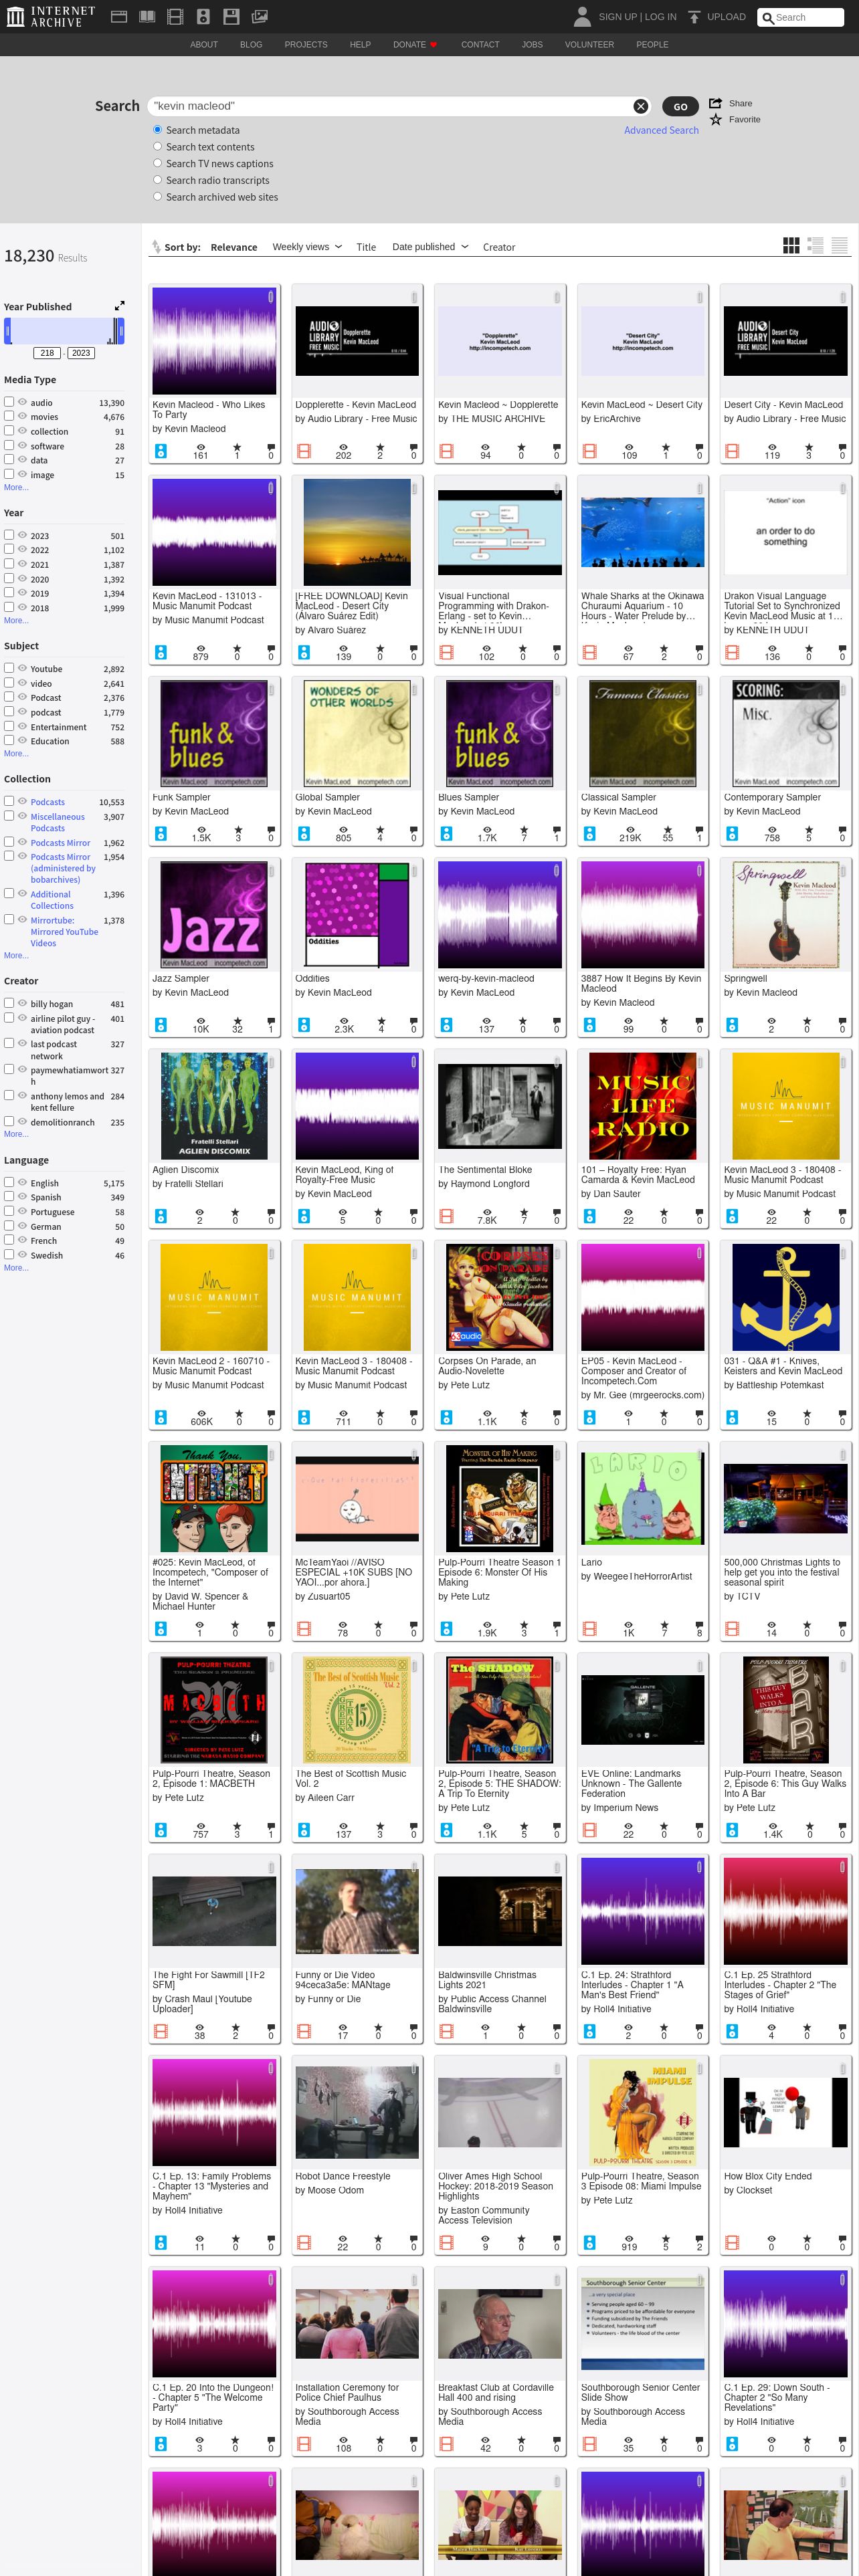Click views eye icon on Classical Sampler card
This screenshot has width=859, height=2576.
(x=630, y=829)
